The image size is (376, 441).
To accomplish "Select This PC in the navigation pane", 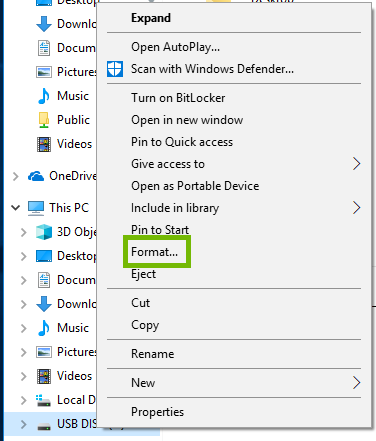I will click(x=69, y=208).
